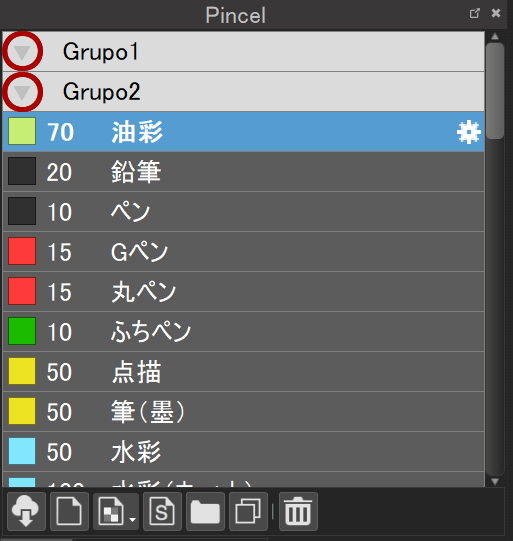Collapse the Grupo1 triangle
513x541 pixels.
point(22,52)
